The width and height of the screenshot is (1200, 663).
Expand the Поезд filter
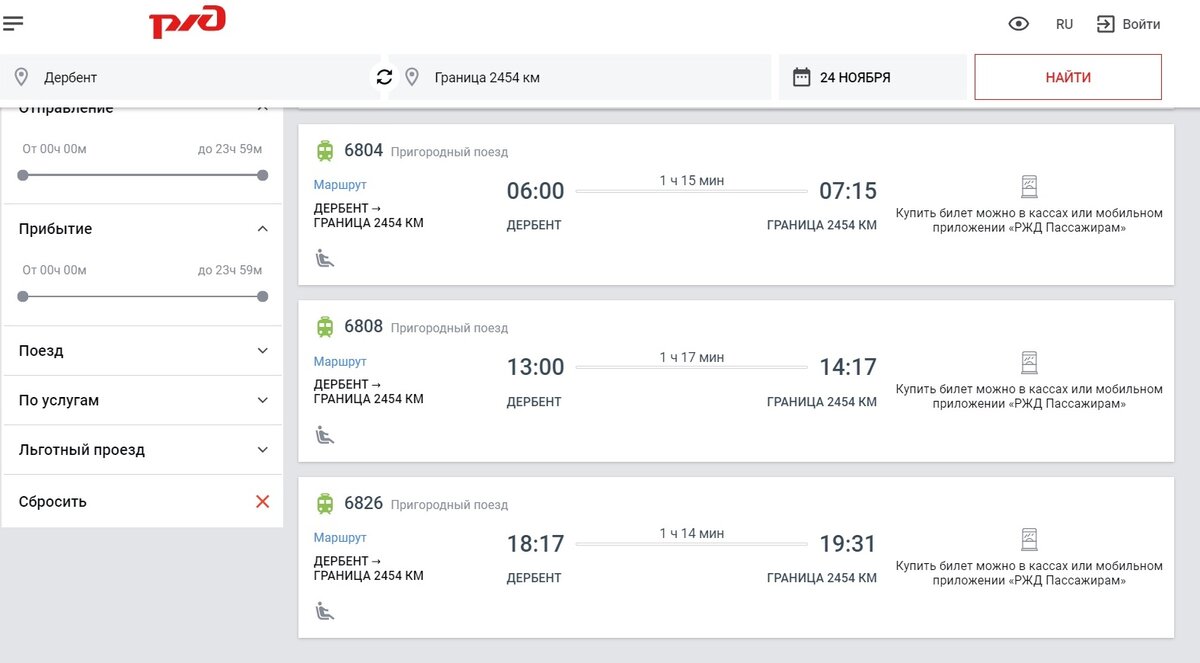tap(262, 351)
